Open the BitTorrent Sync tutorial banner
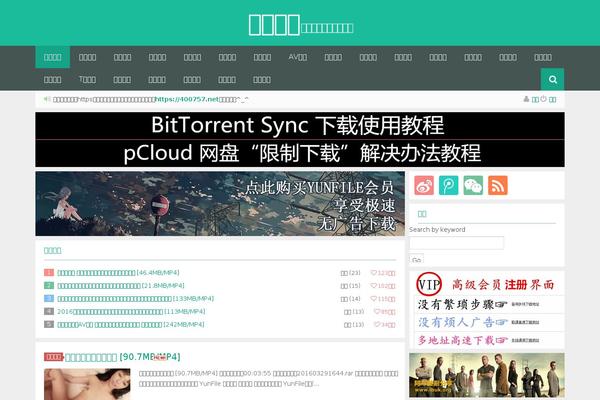The image size is (600, 400). pos(300,126)
